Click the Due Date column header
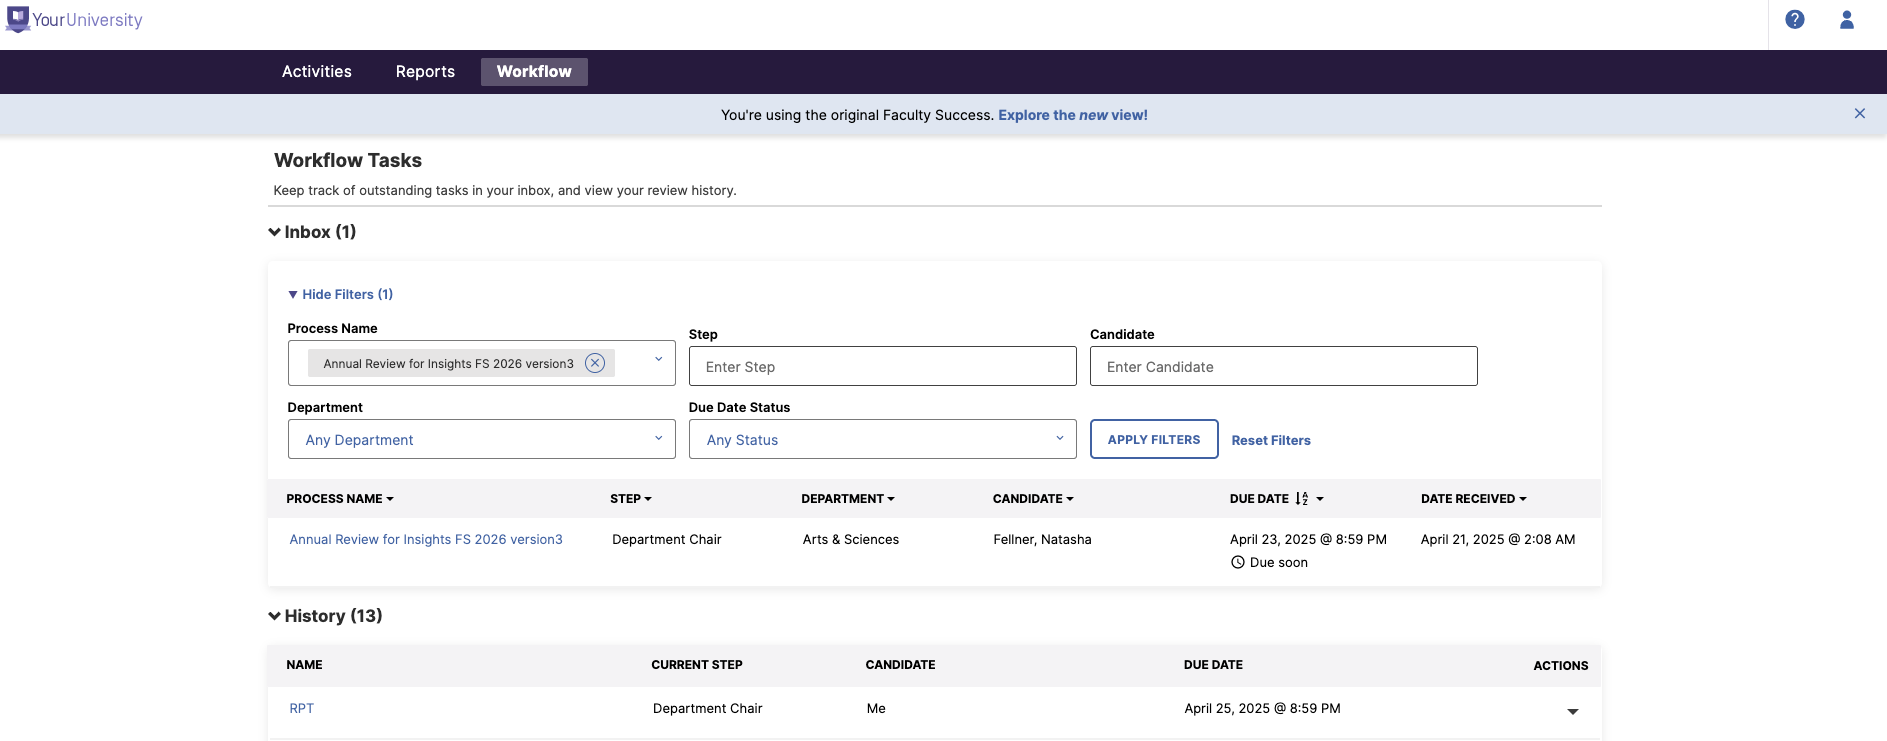Image resolution: width=1887 pixels, height=741 pixels. [1277, 498]
